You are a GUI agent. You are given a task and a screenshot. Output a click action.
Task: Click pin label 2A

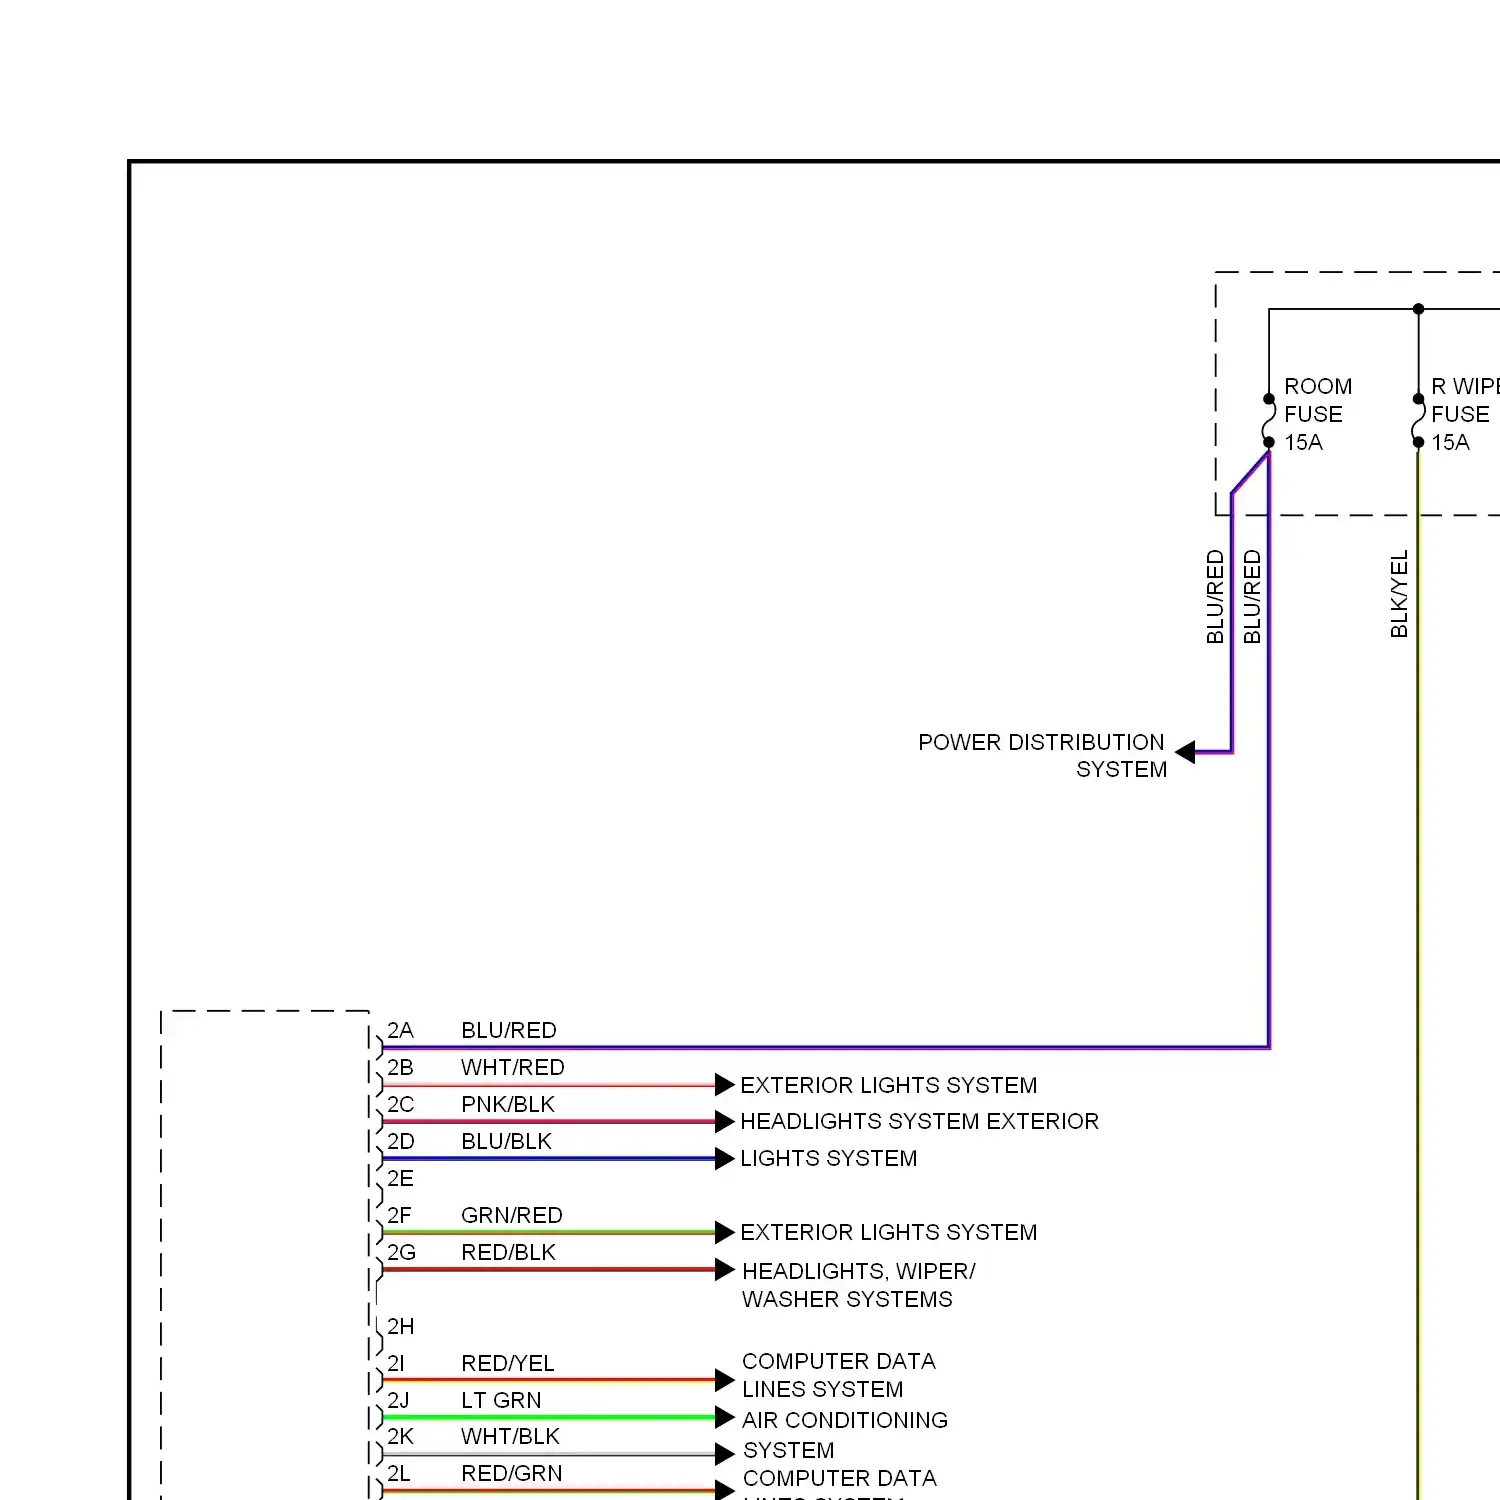click(400, 1030)
